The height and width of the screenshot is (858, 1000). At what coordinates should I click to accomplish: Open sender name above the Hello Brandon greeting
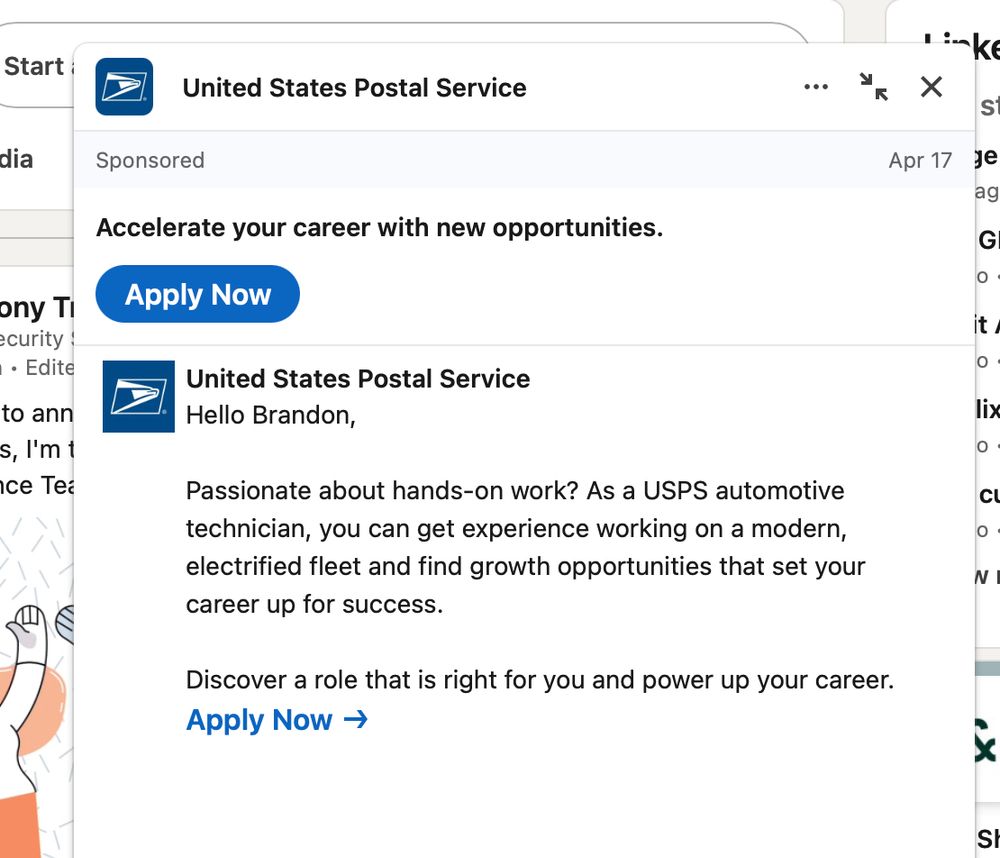click(x=358, y=379)
